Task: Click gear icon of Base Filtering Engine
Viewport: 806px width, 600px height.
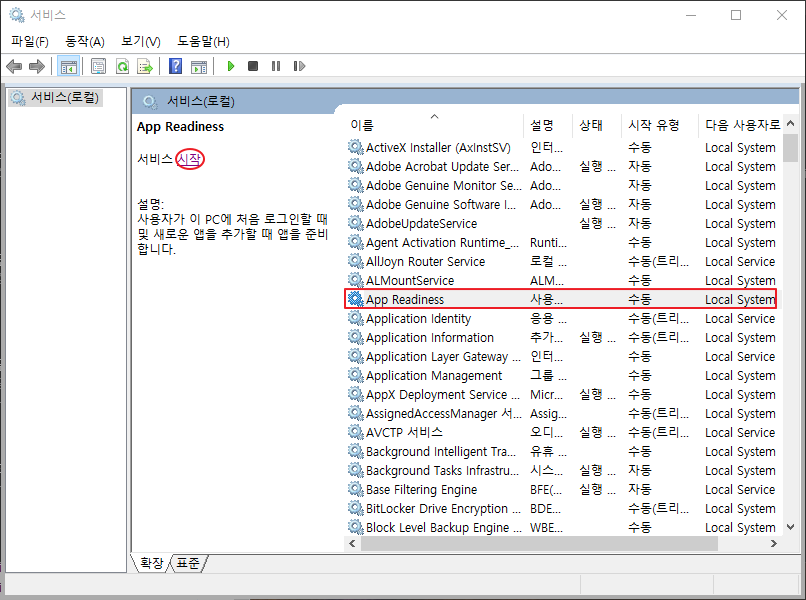Action: click(355, 489)
